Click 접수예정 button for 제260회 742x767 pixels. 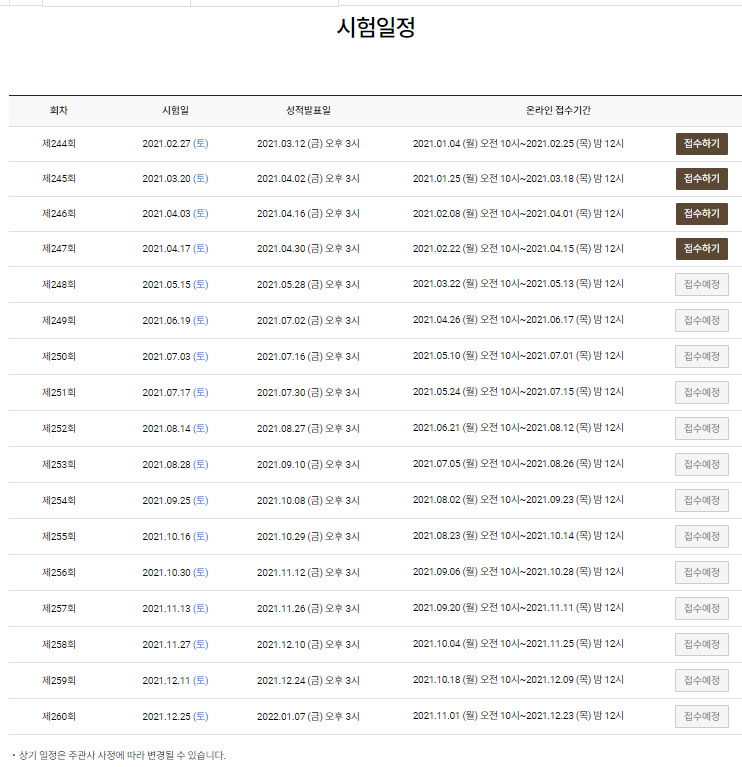click(x=701, y=716)
